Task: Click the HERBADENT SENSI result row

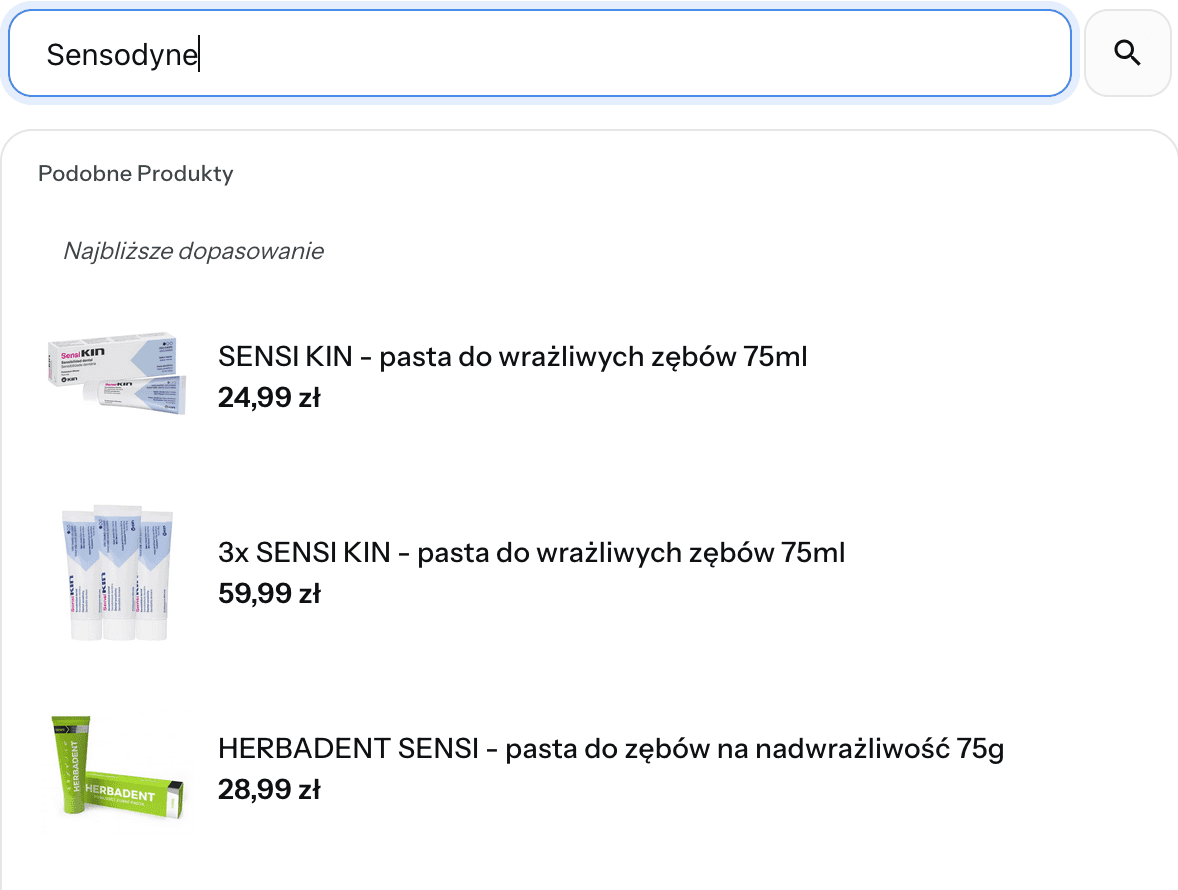Action: [x=500, y=768]
